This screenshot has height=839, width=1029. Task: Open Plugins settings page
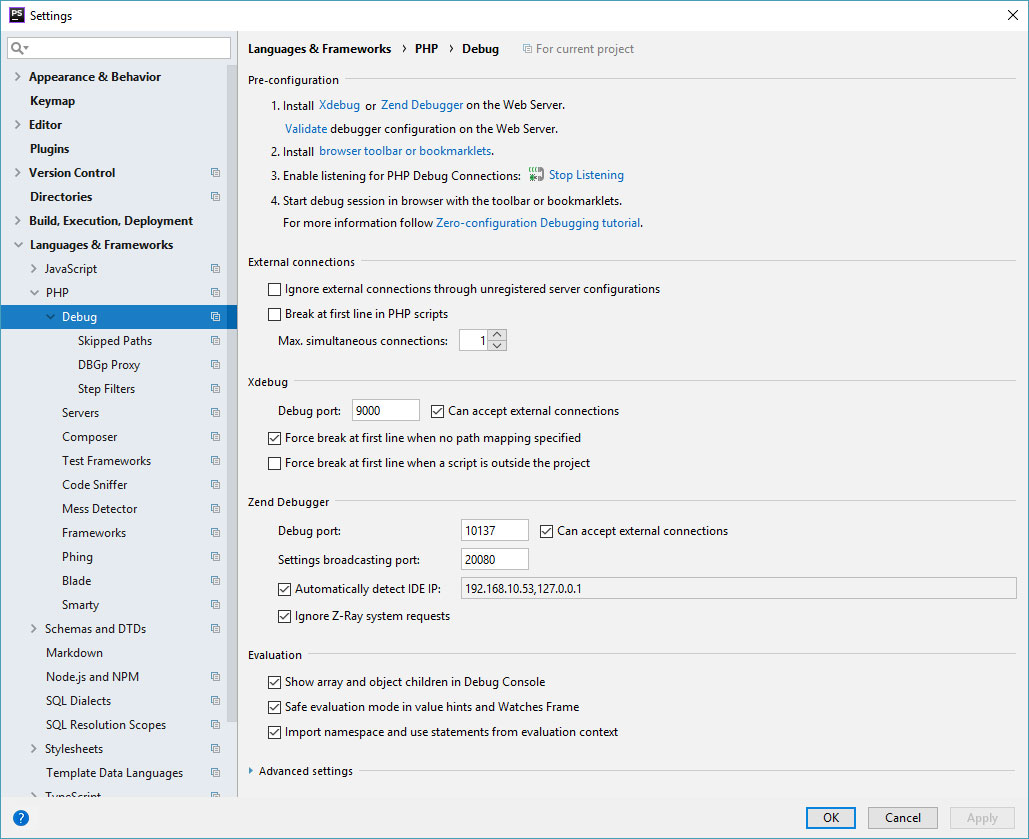point(49,149)
